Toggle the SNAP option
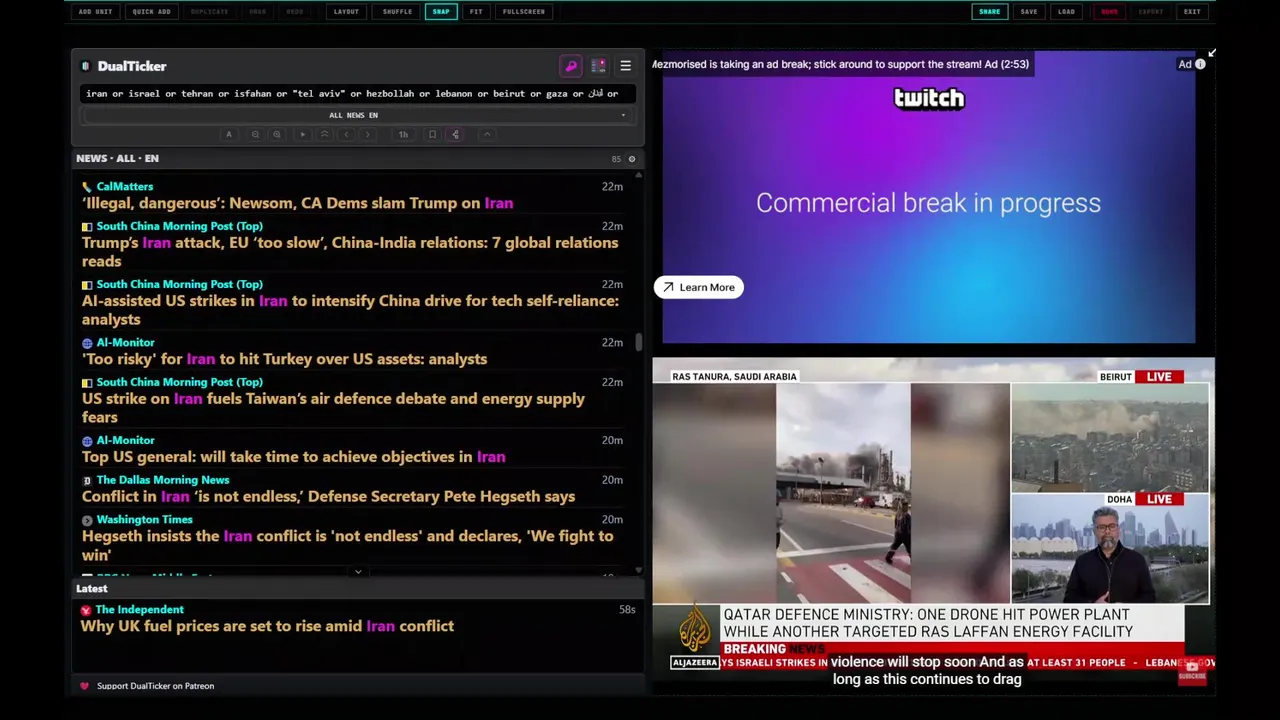Viewport: 1280px width, 720px height. [441, 12]
